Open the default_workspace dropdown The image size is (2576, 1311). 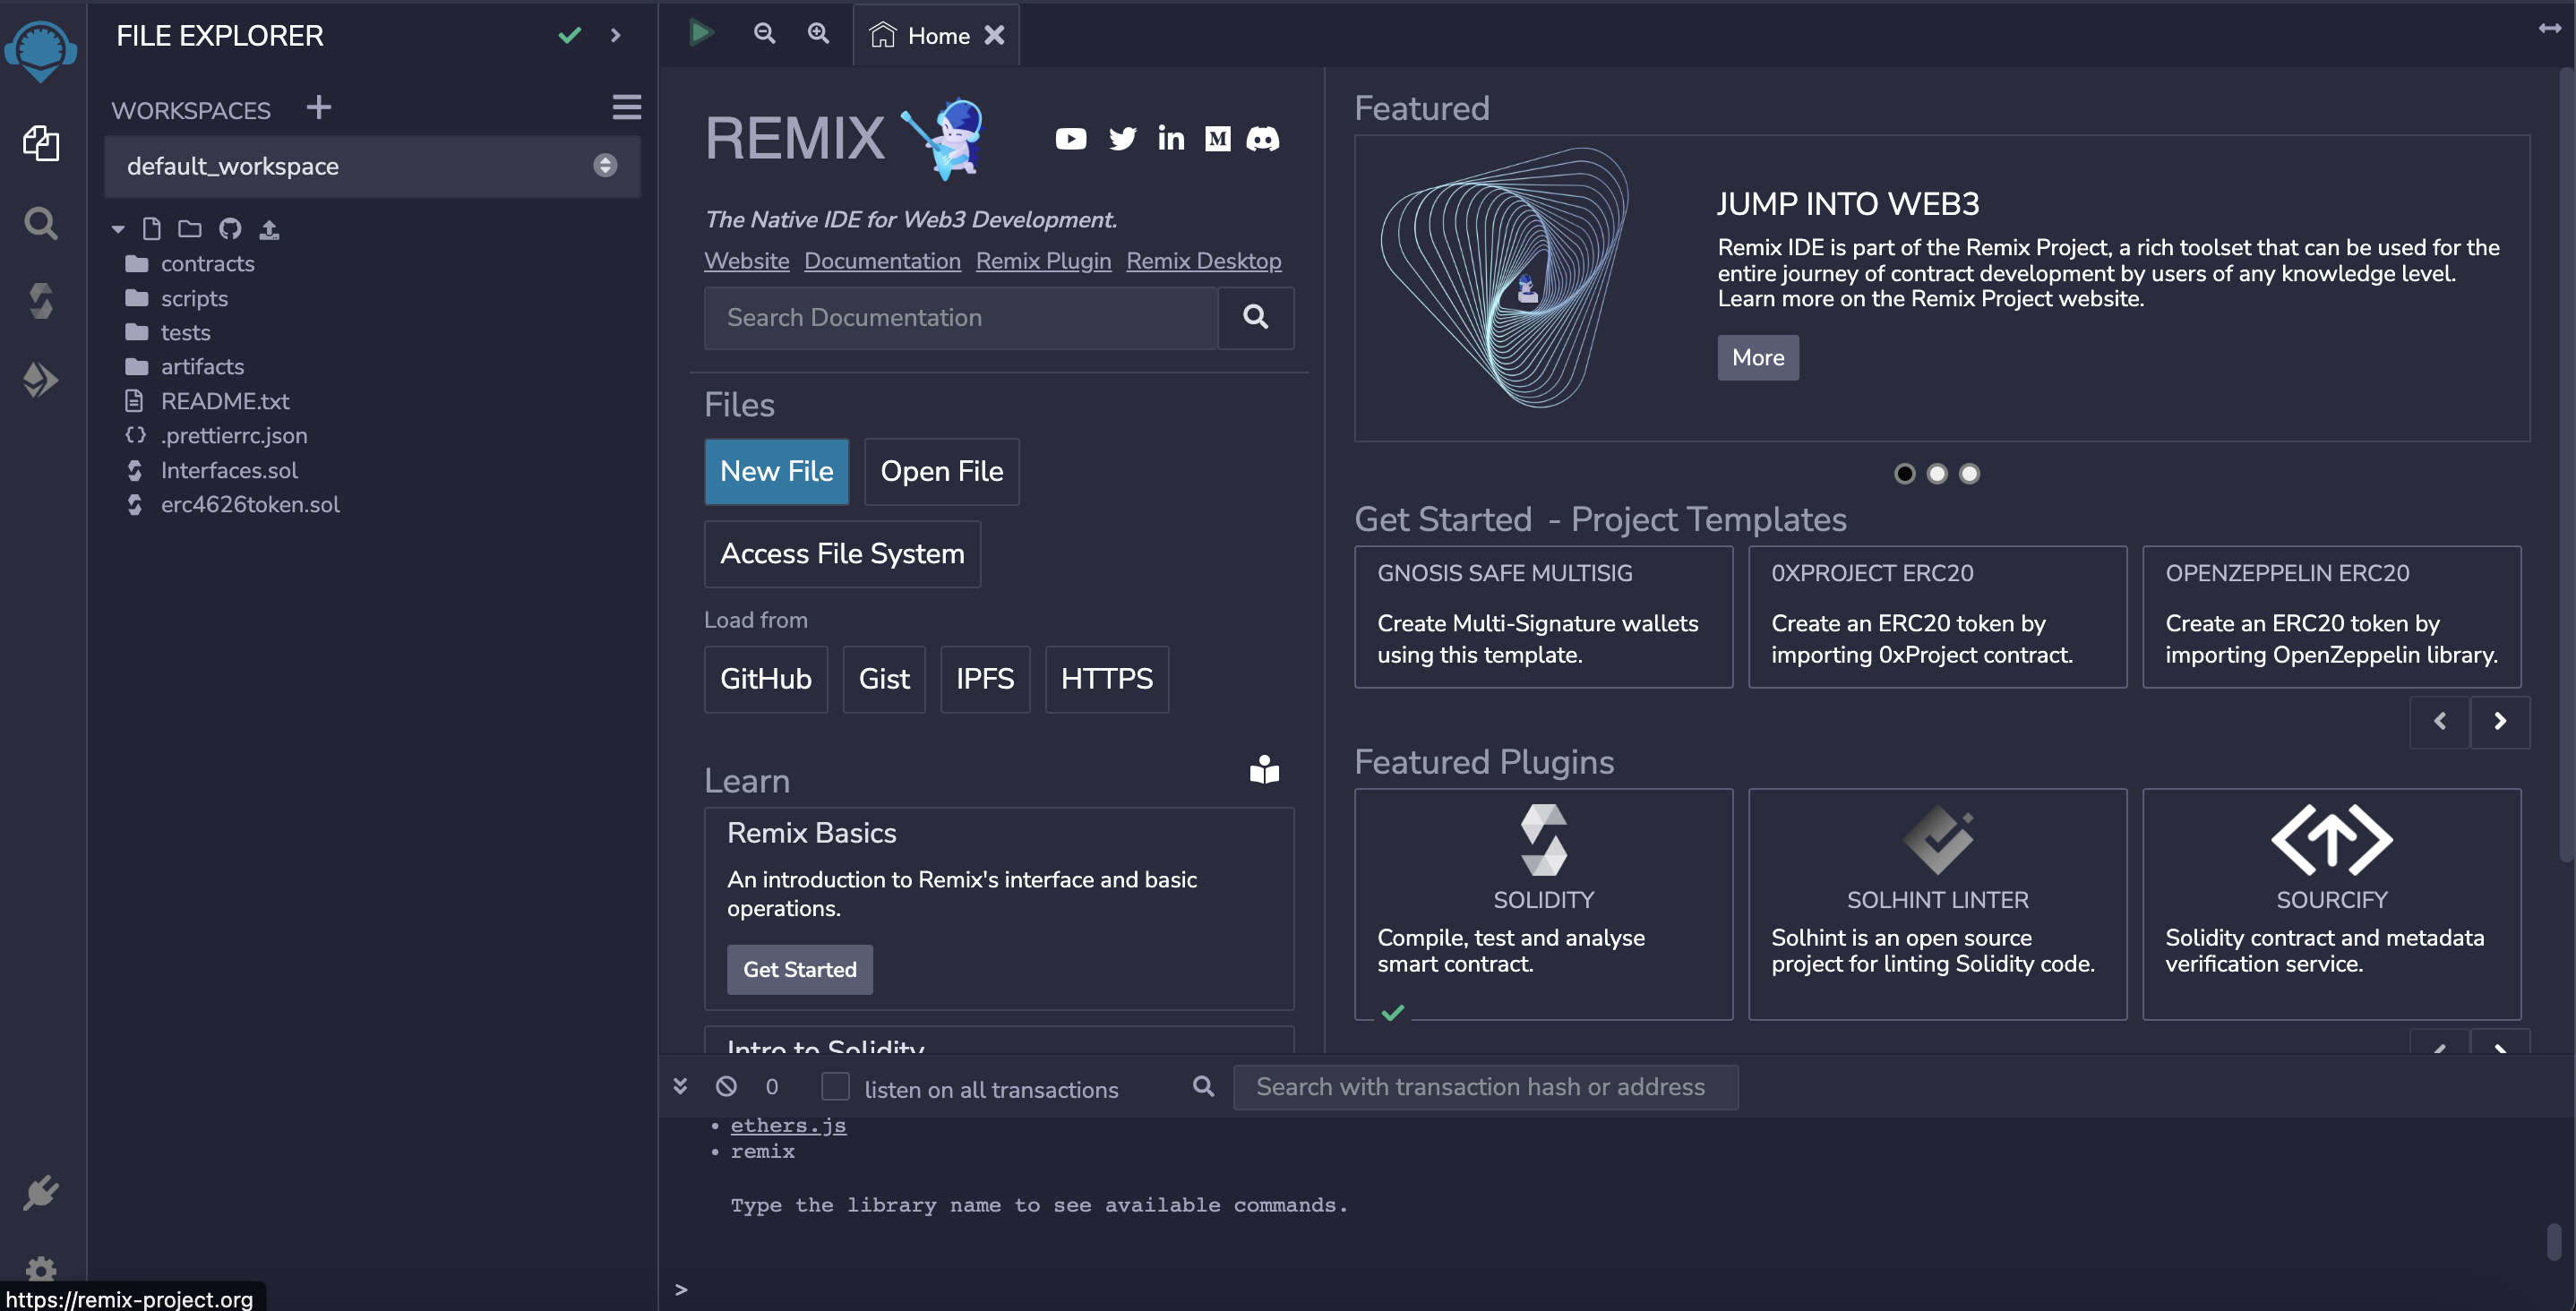click(x=372, y=166)
